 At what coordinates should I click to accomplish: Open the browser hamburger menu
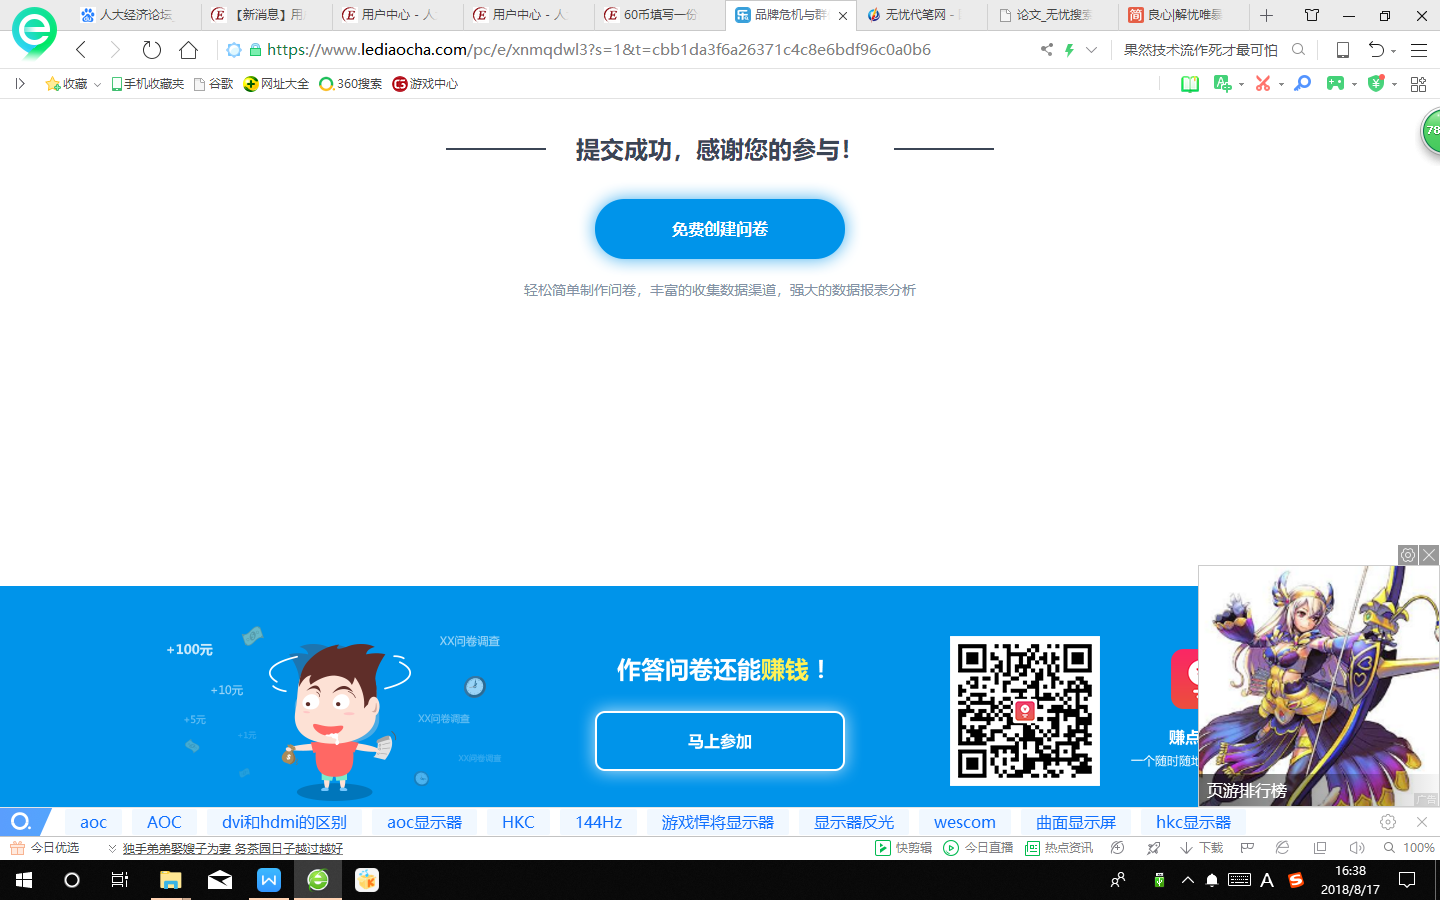click(x=1418, y=50)
